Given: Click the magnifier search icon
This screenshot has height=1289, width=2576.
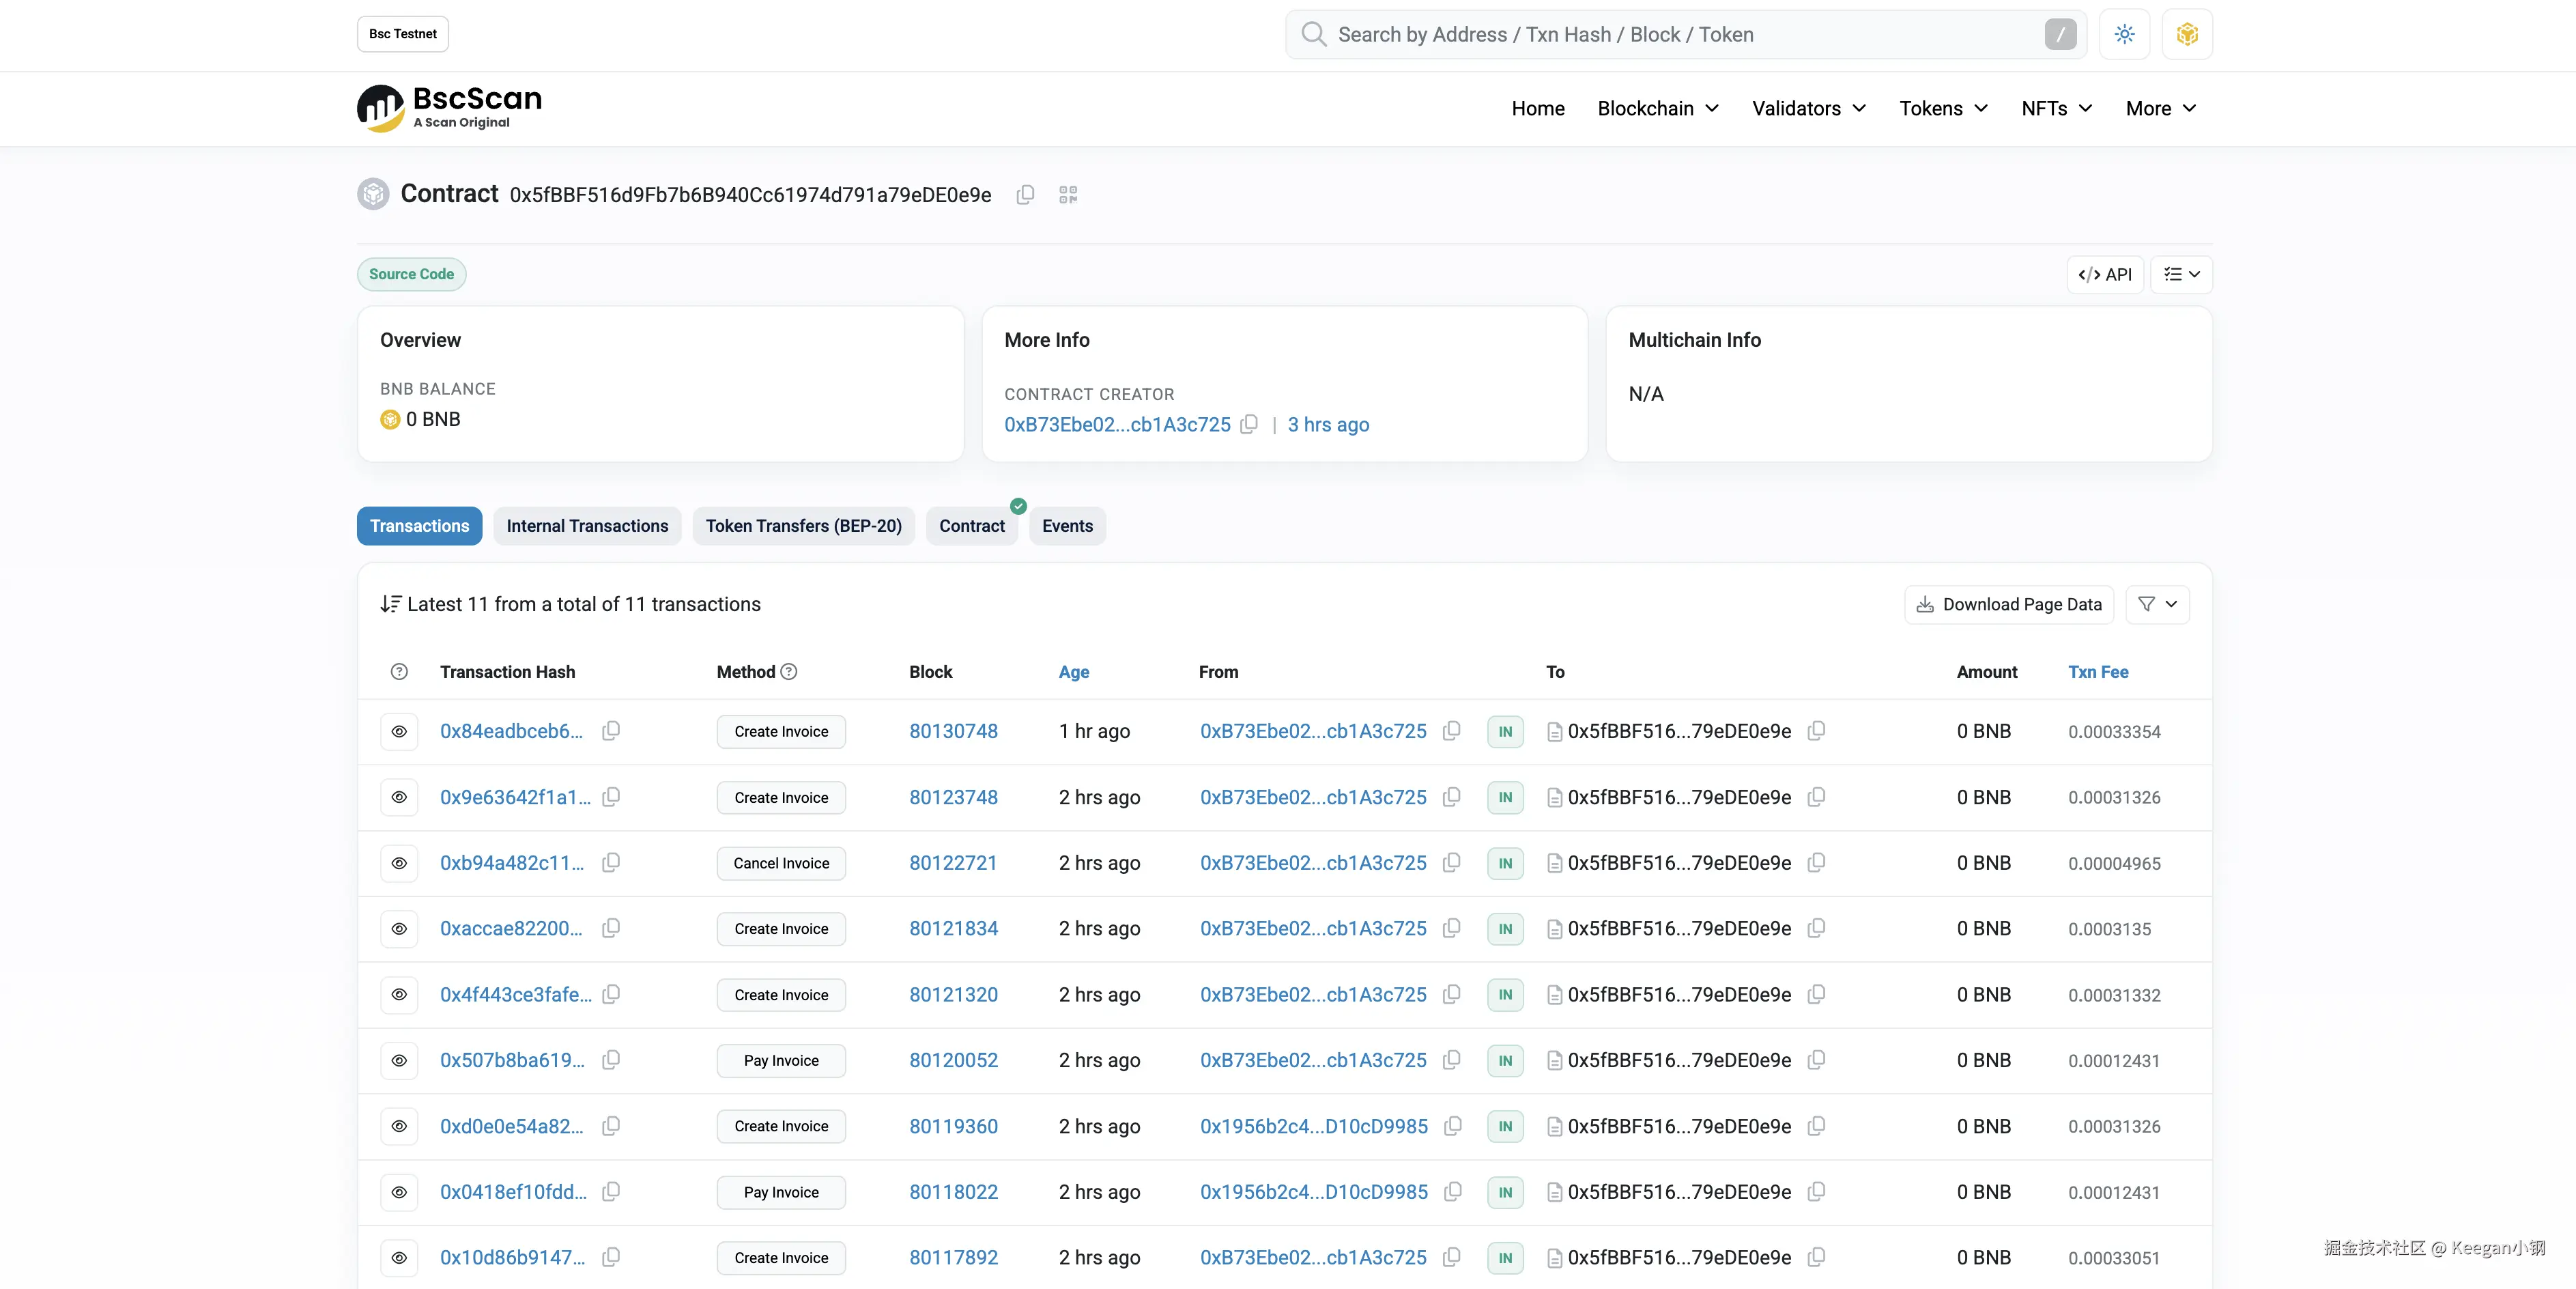Looking at the screenshot, I should 1313,35.
